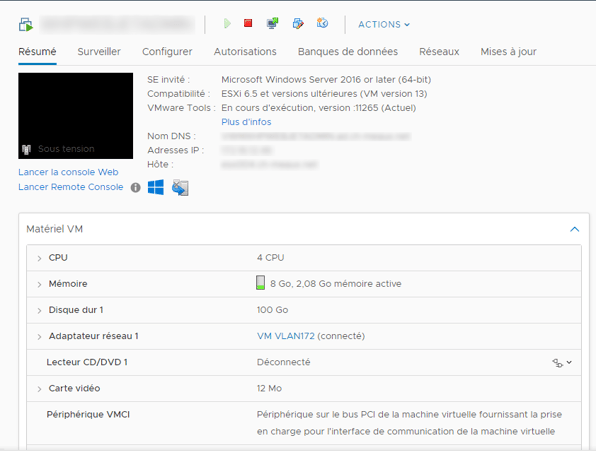The height and width of the screenshot is (462, 596).
Task: Click the Hôte label
Action: (x=160, y=164)
